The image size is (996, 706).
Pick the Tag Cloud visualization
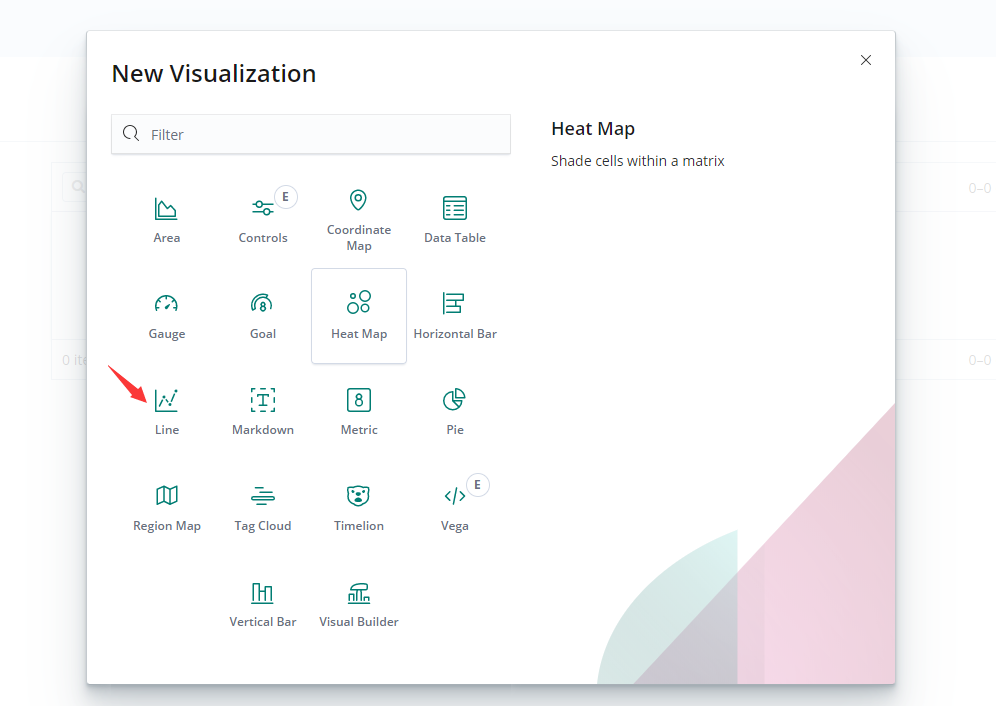pos(262,508)
